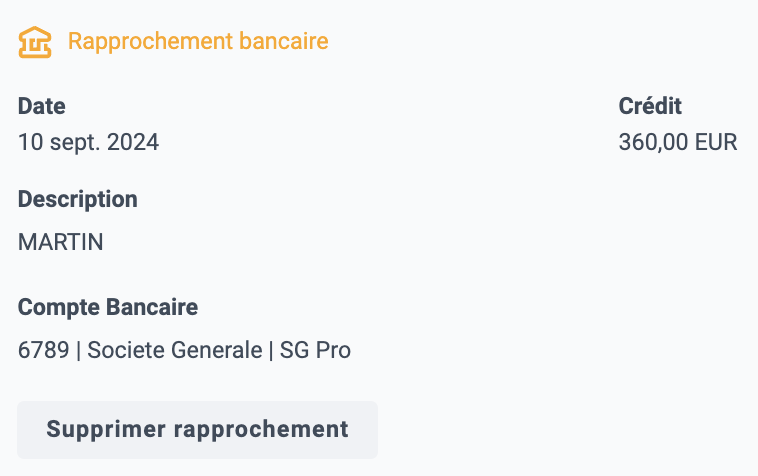Click the year 2024 in the date

pos(133,143)
